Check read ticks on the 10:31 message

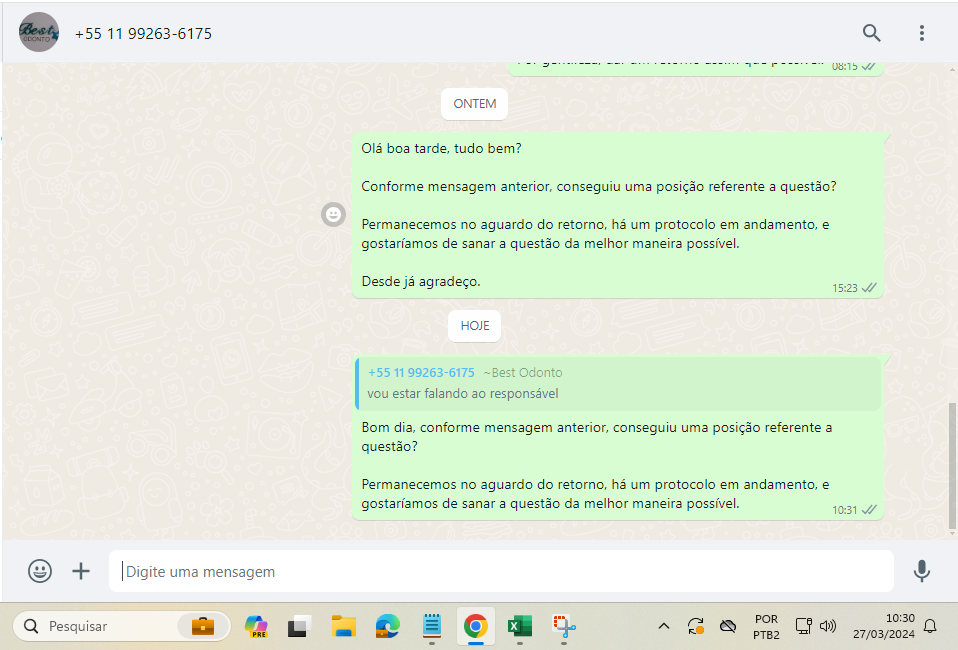(869, 509)
